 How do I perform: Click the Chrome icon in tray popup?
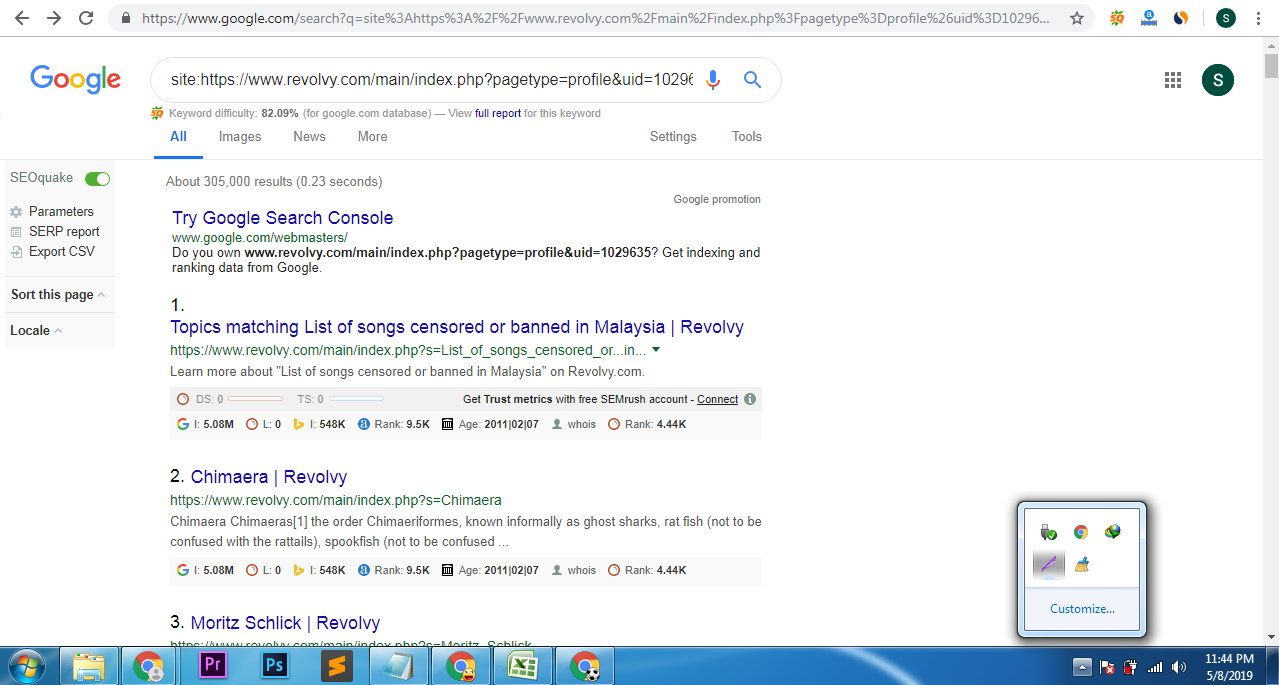pyautogui.click(x=1080, y=532)
